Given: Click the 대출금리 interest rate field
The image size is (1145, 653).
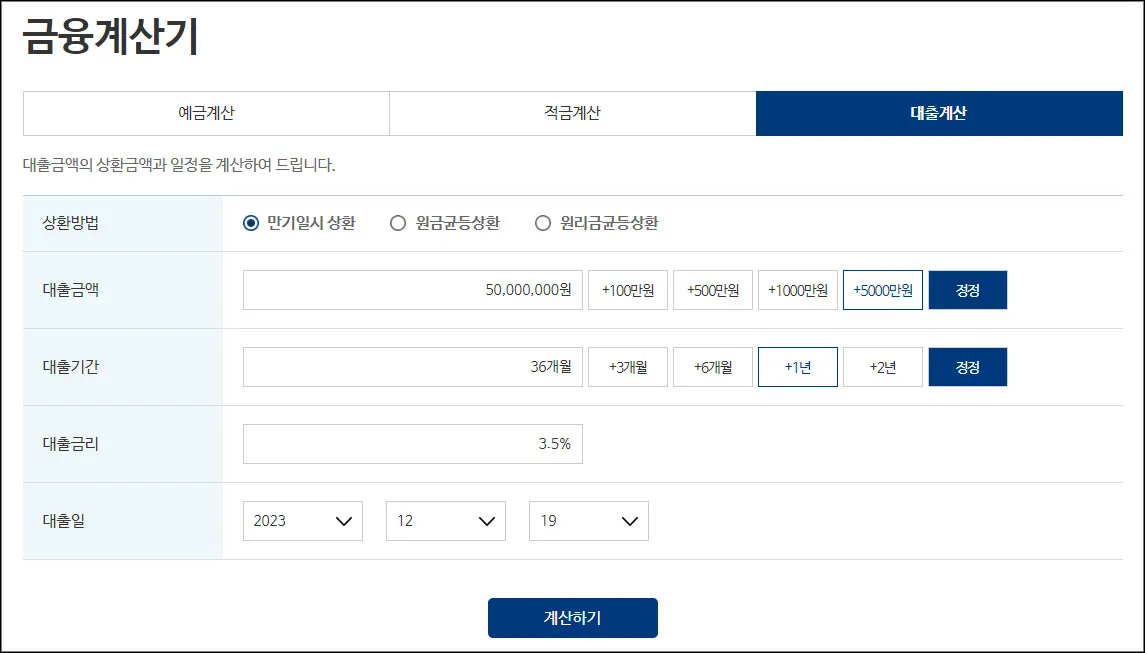Looking at the screenshot, I should 413,443.
